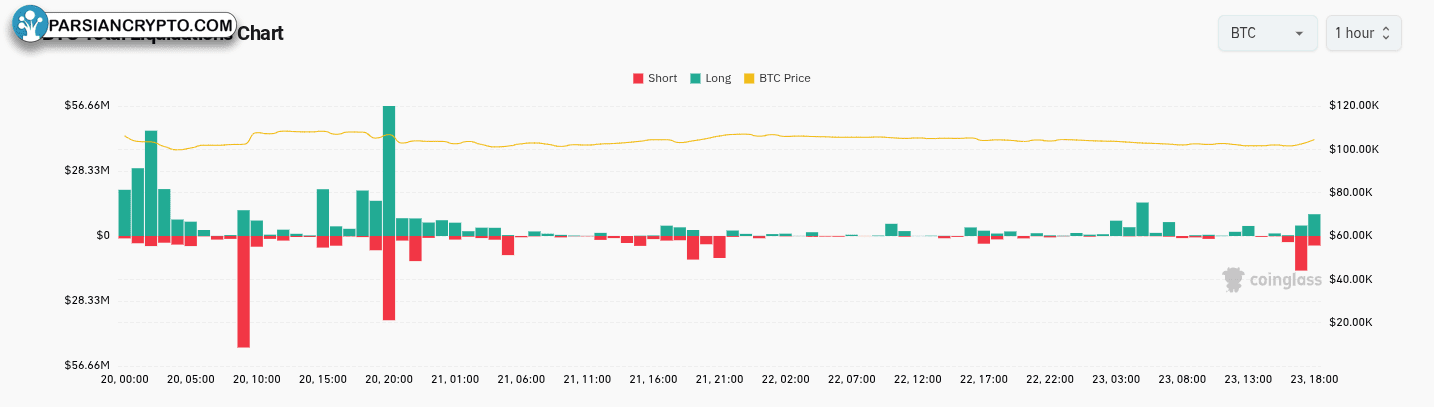This screenshot has height=407, width=1434.
Task: Open the BTC coin selector dropdown
Action: 1267,33
